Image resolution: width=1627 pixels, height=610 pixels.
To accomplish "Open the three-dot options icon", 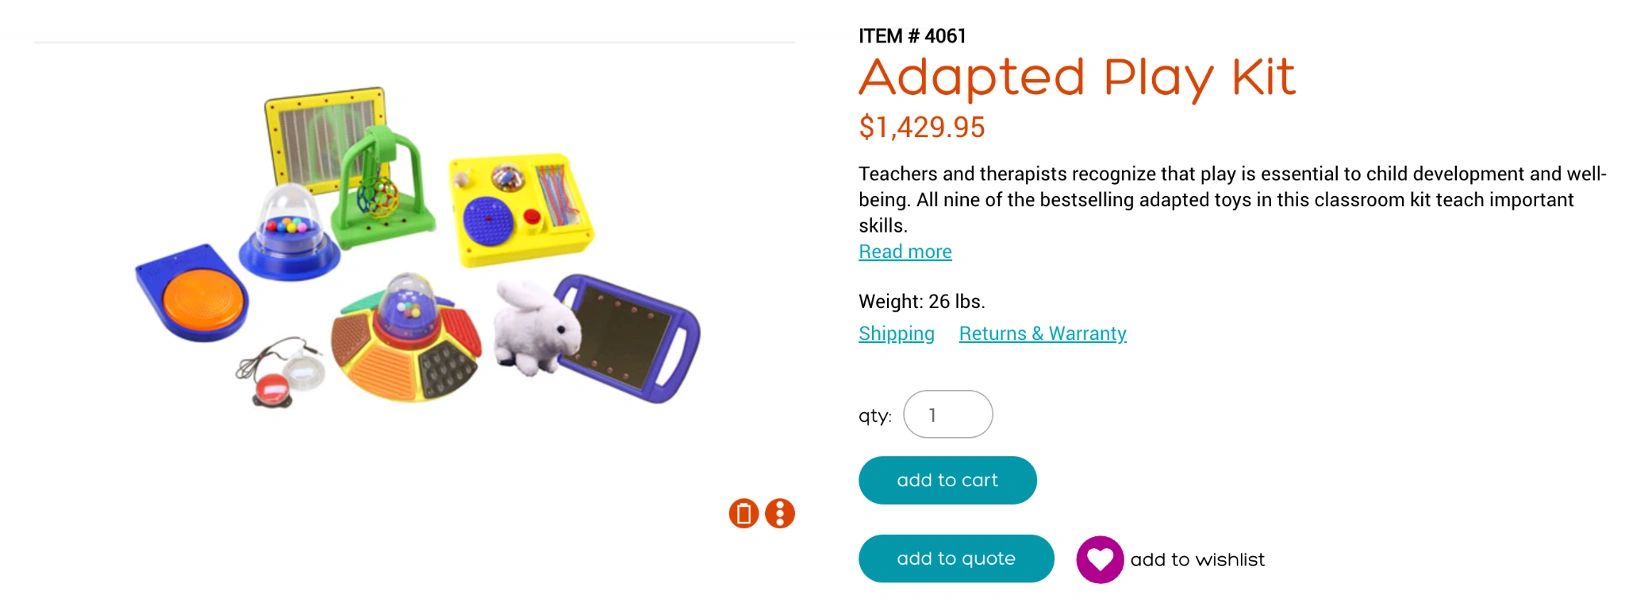I will 780,514.
